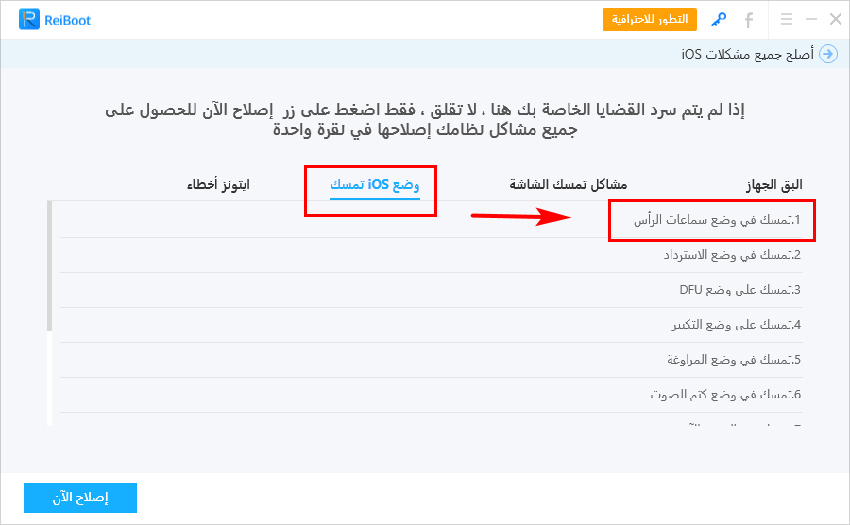Image resolution: width=850 pixels, height=525 pixels.
Task: Click the vertical scrollbar thumb of the list
Action: click(49, 266)
